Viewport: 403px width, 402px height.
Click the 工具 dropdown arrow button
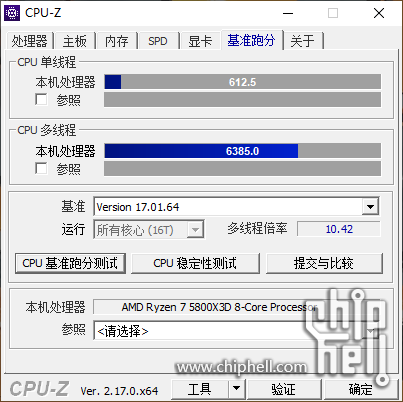point(236,388)
